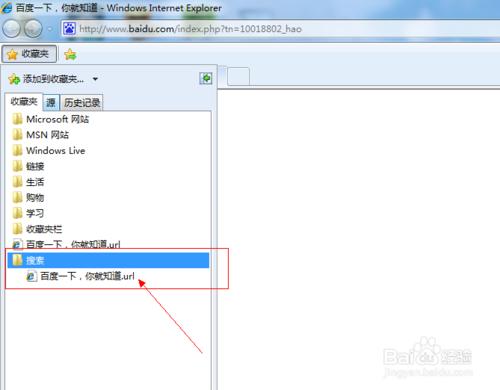Click the IE page icon beside nested 百度一下 url
Viewport: 500px width, 390px height.
pyautogui.click(x=31, y=276)
